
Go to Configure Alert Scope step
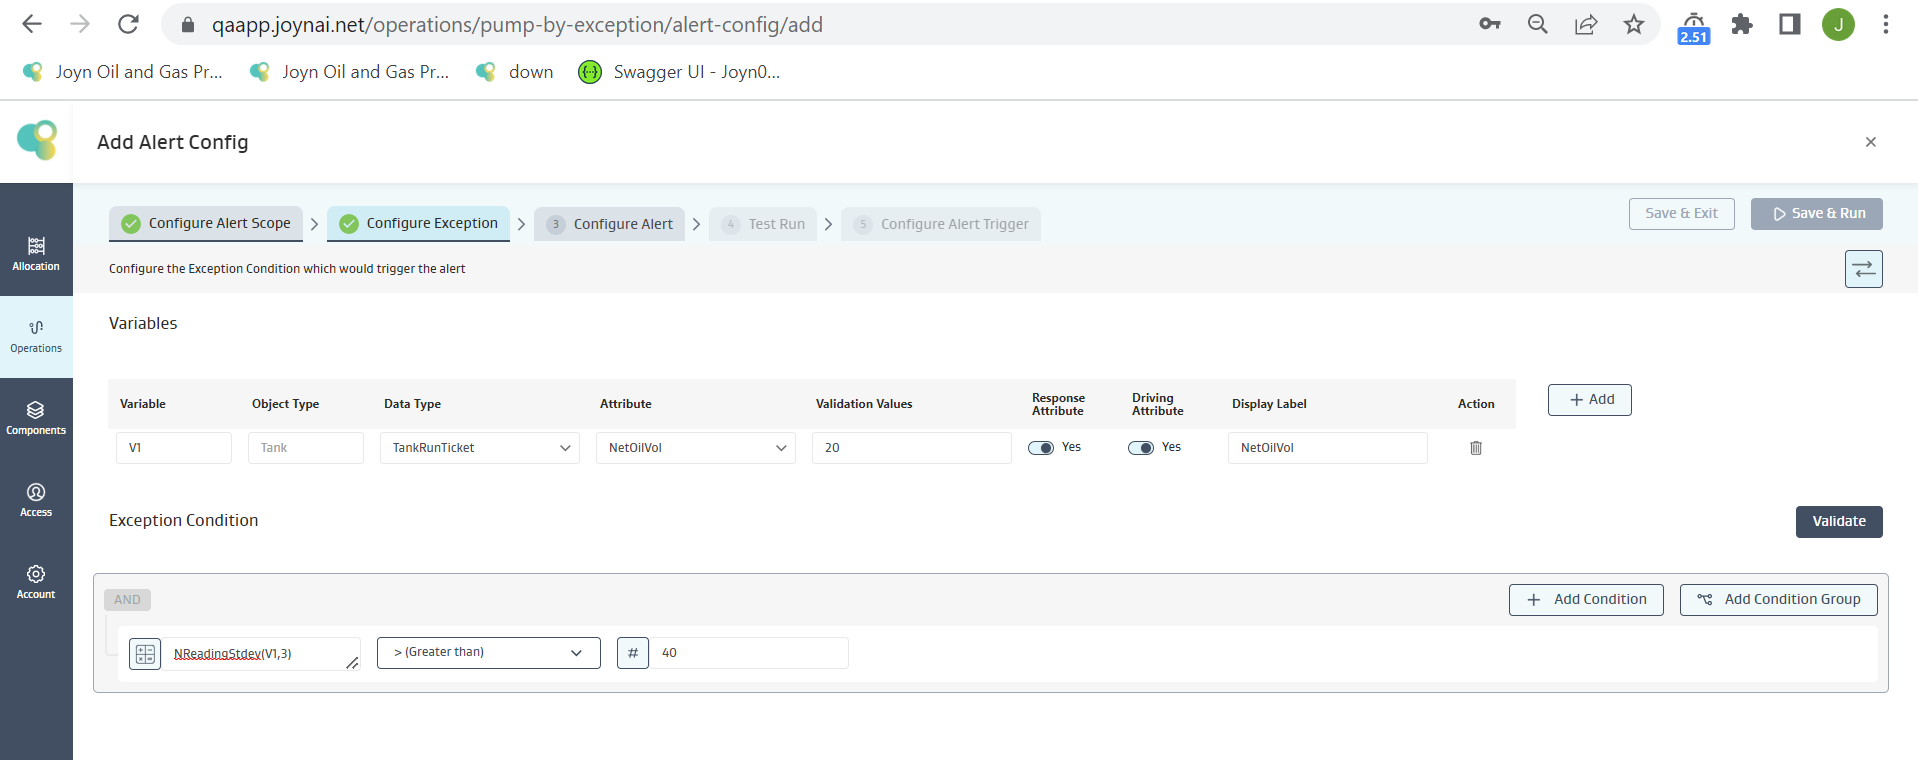[x=206, y=224]
